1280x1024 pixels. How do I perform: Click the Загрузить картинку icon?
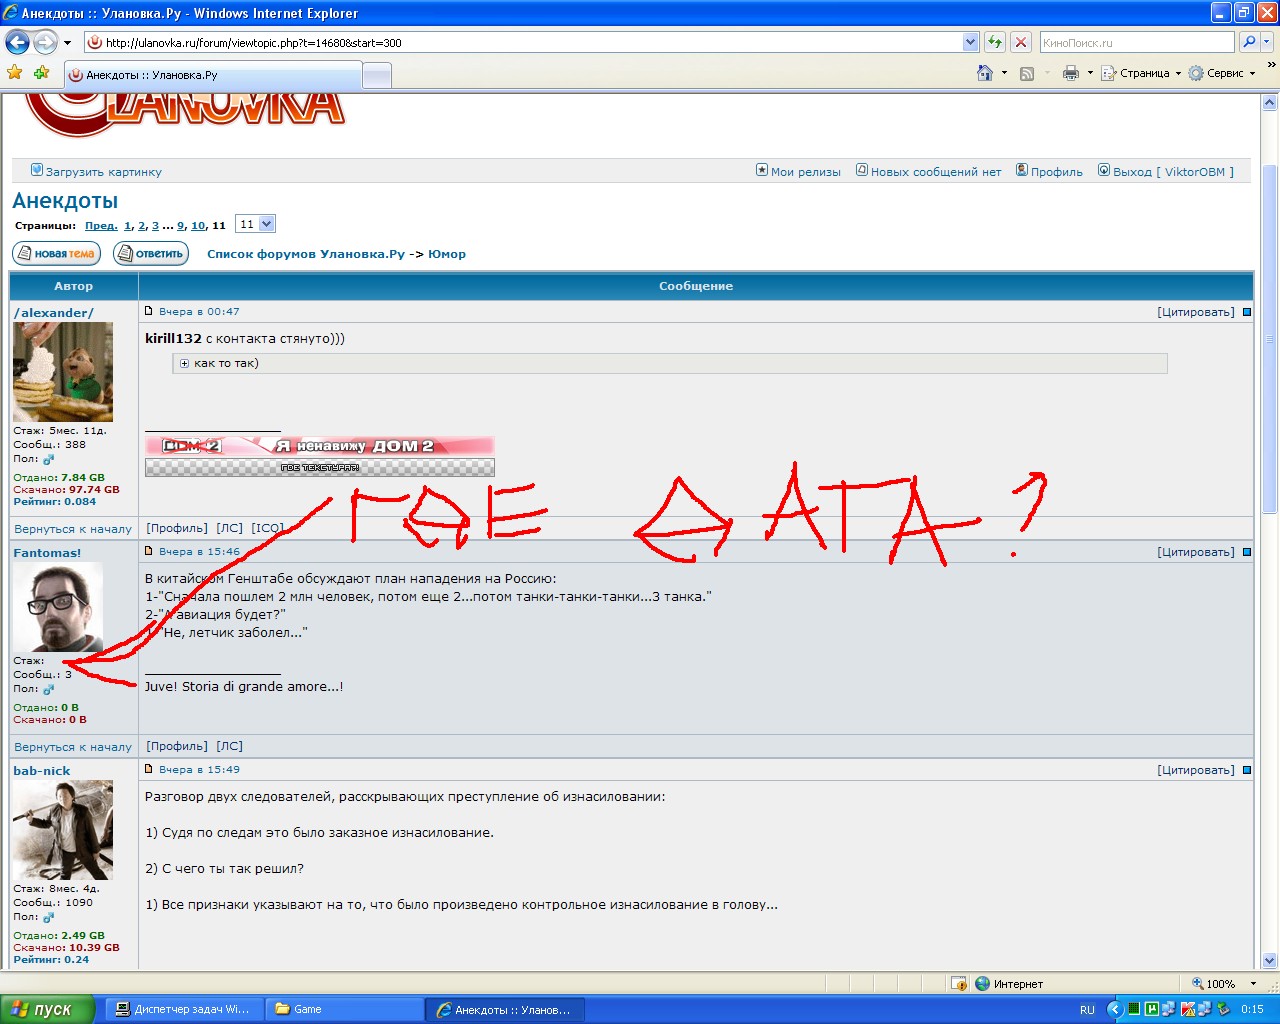(37, 170)
